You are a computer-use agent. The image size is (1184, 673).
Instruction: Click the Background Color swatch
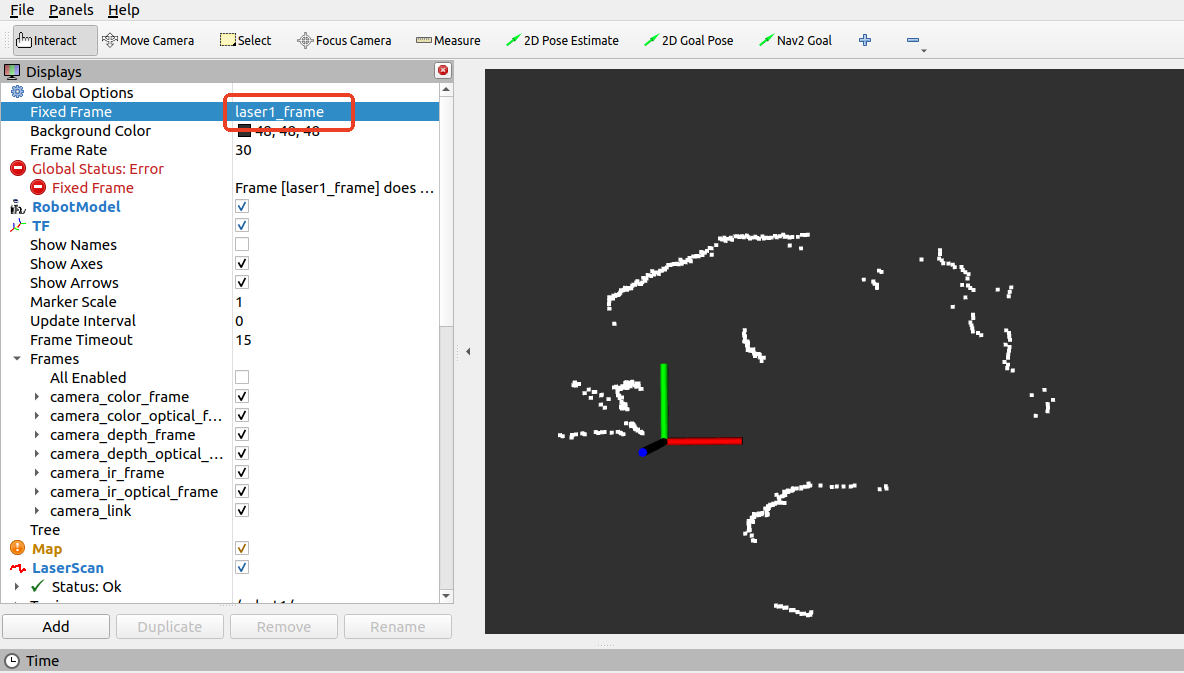point(244,131)
